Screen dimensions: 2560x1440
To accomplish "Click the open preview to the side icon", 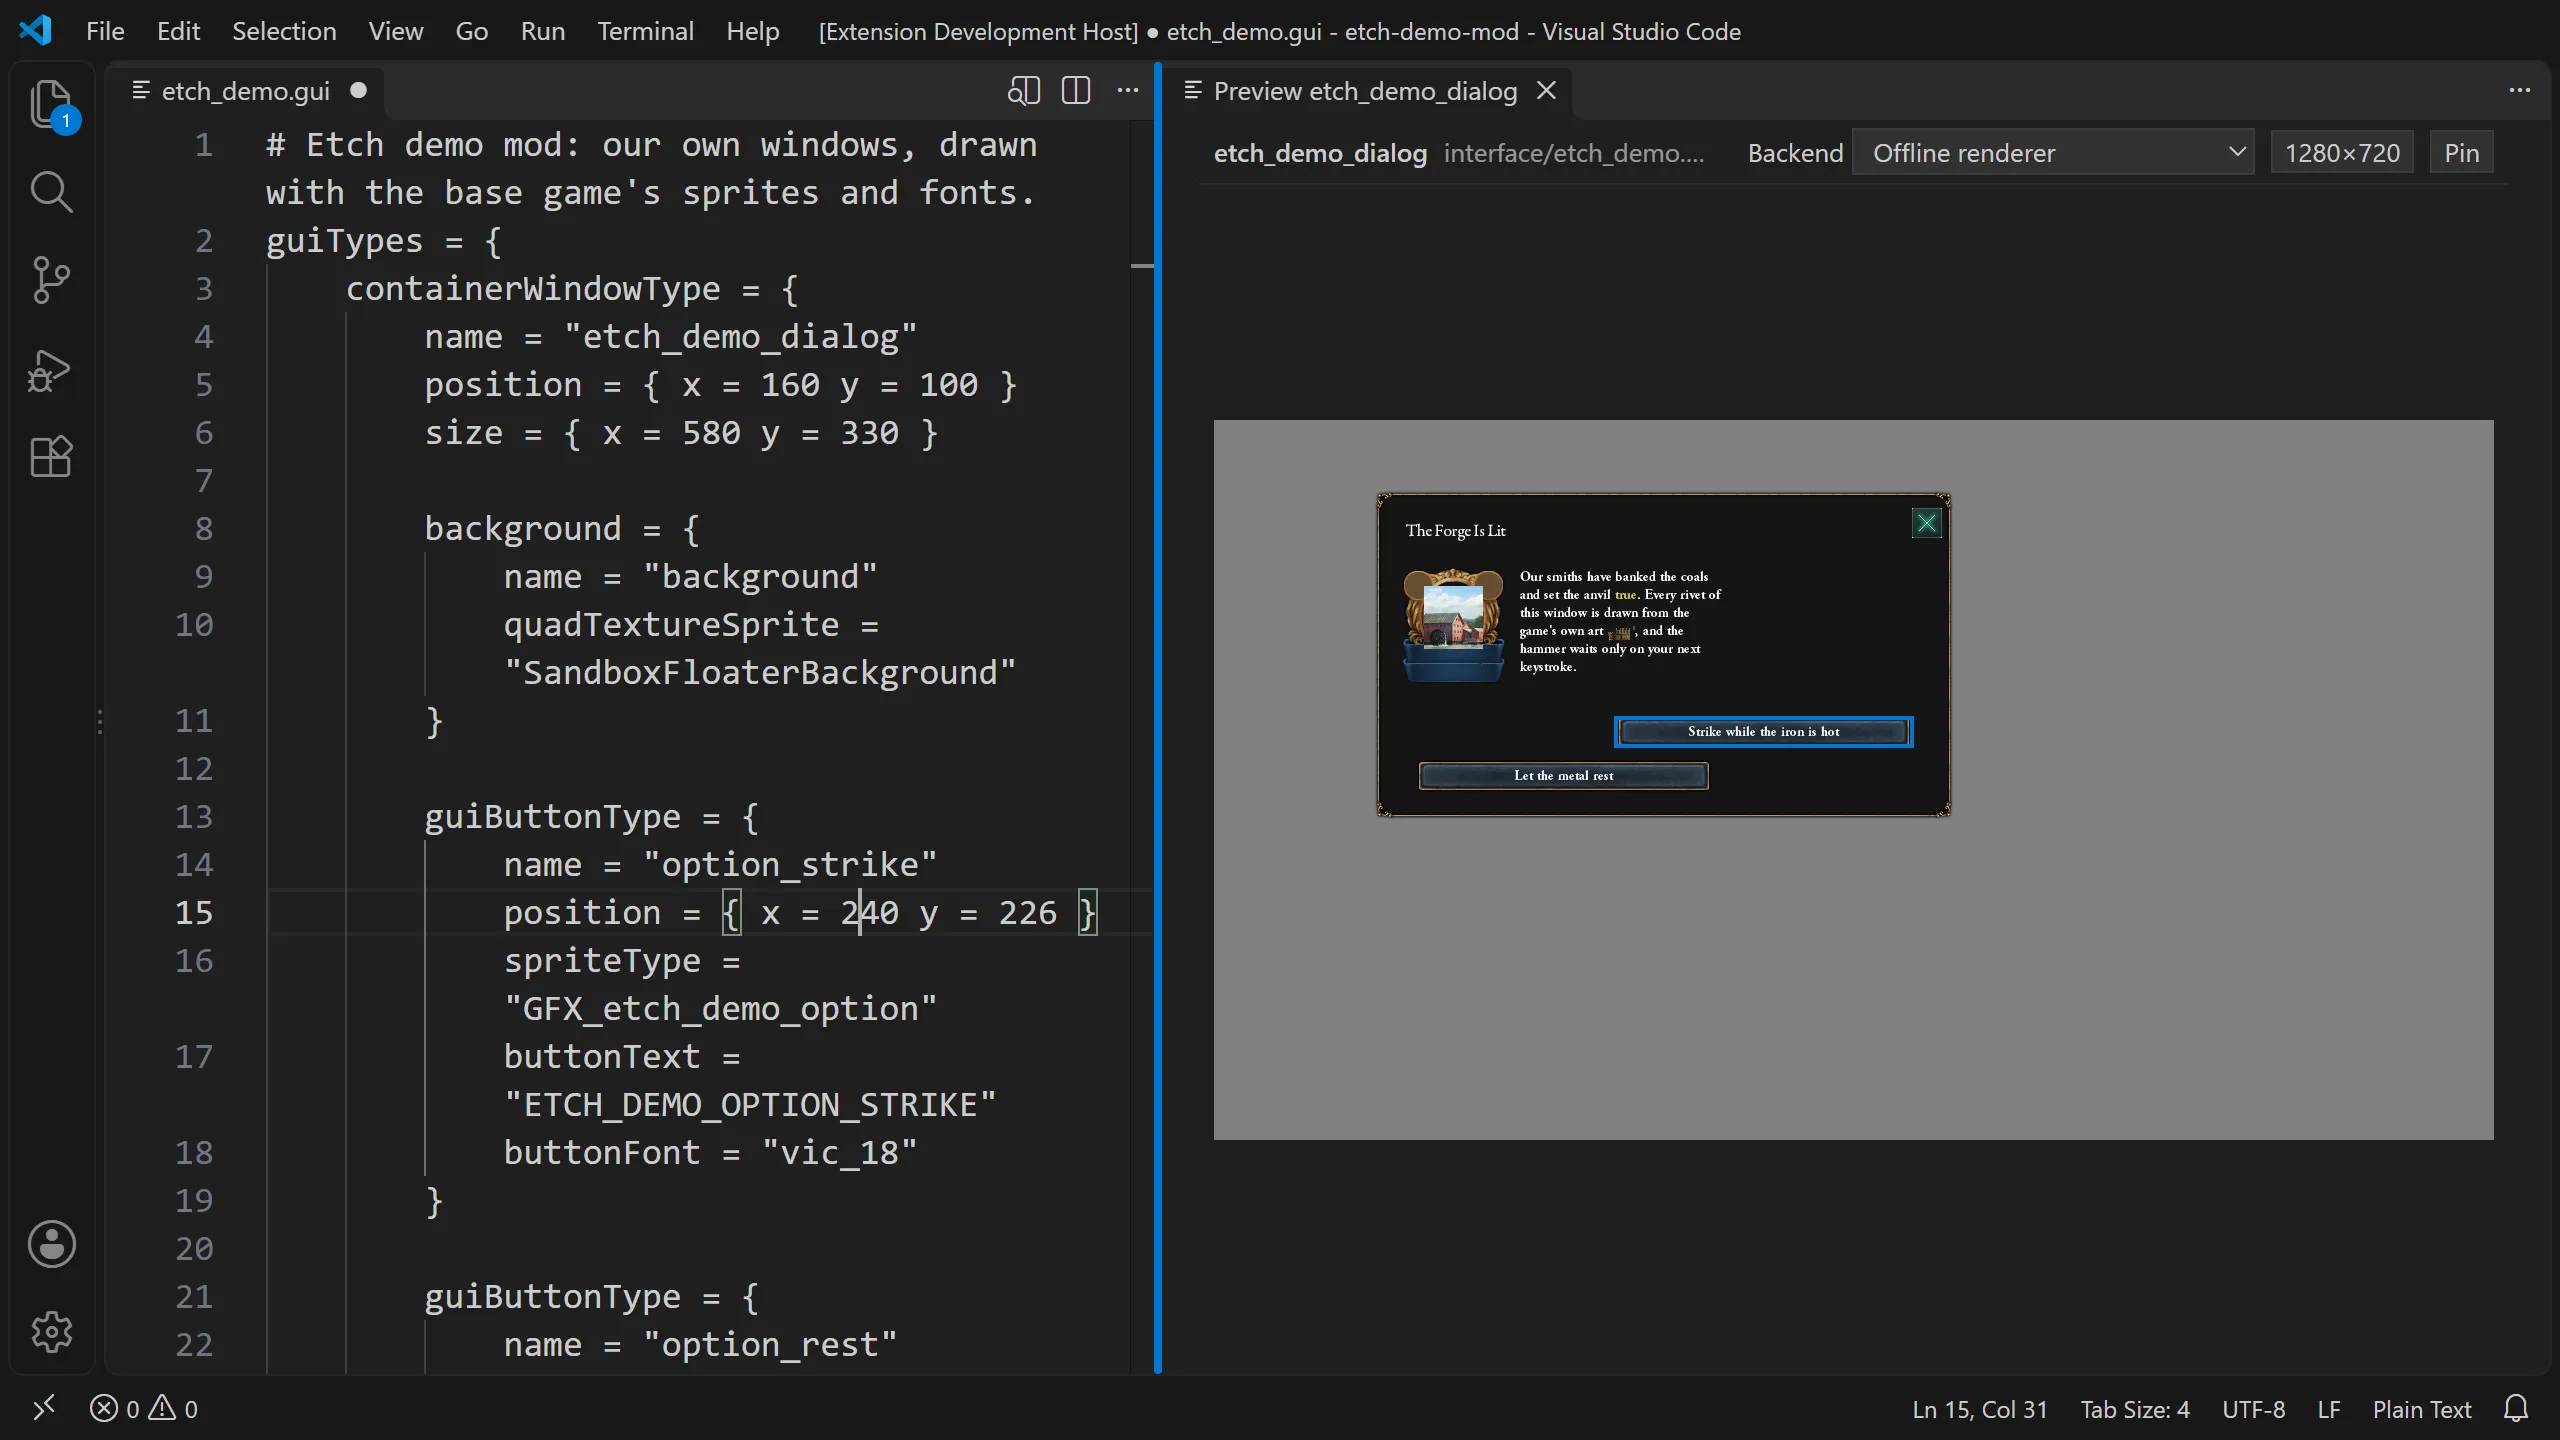I will coord(1024,91).
